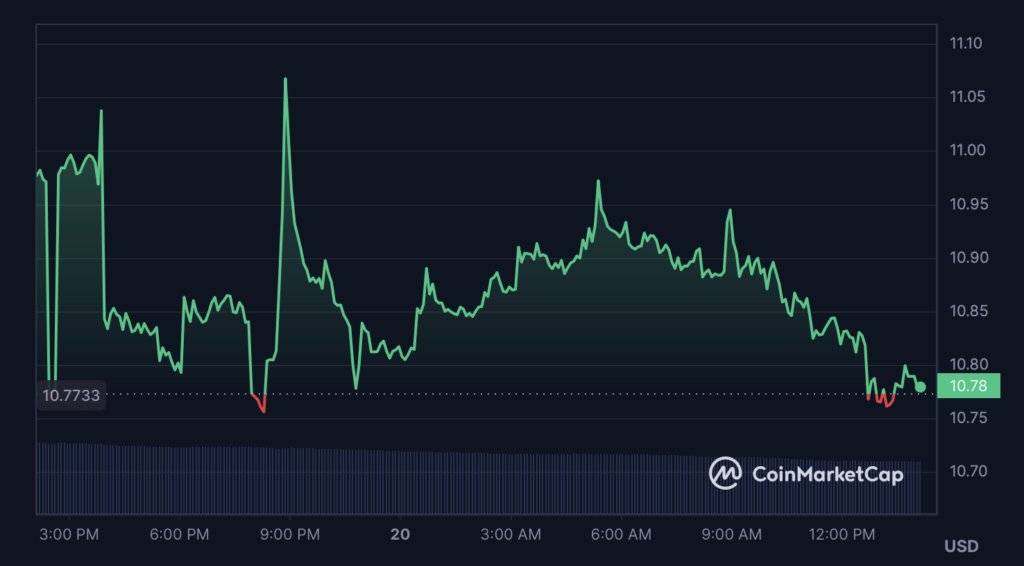Click the 11.05 price axis label
1024x566 pixels.
point(966,97)
